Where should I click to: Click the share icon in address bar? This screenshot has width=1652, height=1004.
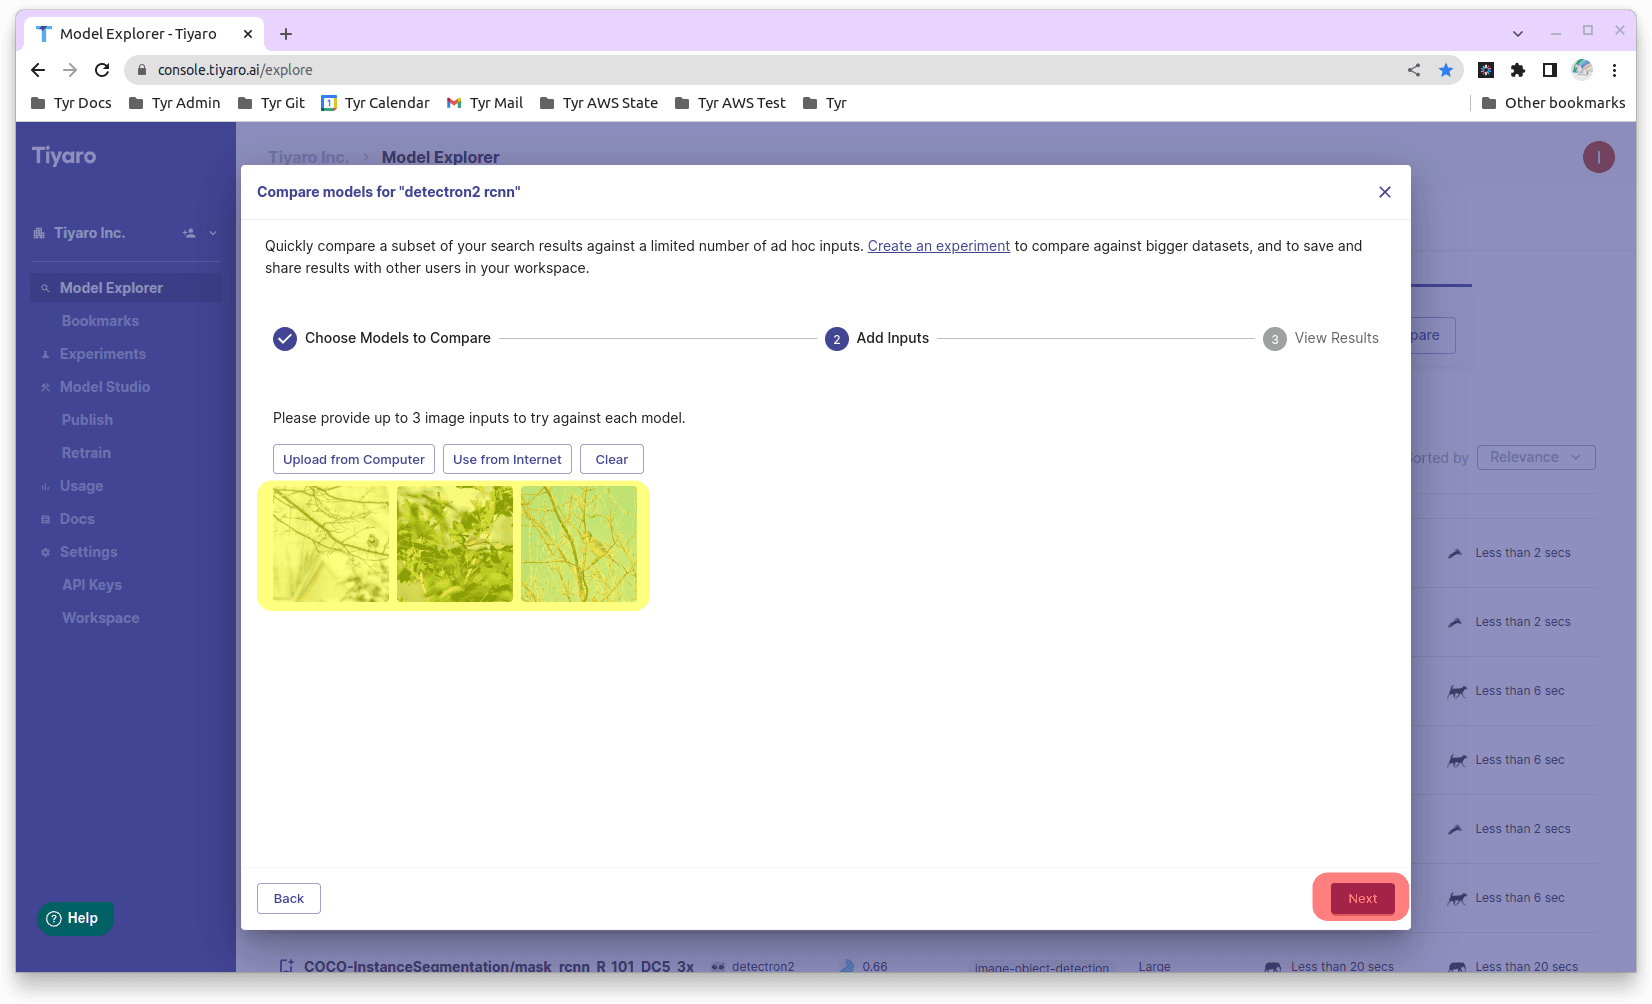click(1414, 70)
